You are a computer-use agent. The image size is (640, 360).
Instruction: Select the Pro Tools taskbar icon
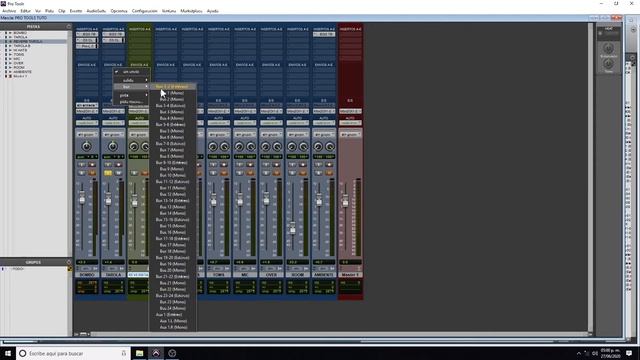point(156,353)
